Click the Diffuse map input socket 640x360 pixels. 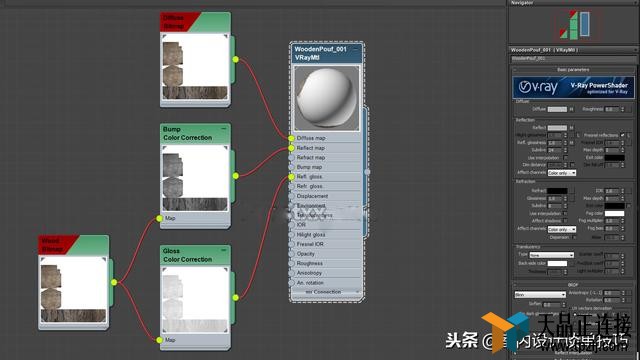(x=291, y=138)
